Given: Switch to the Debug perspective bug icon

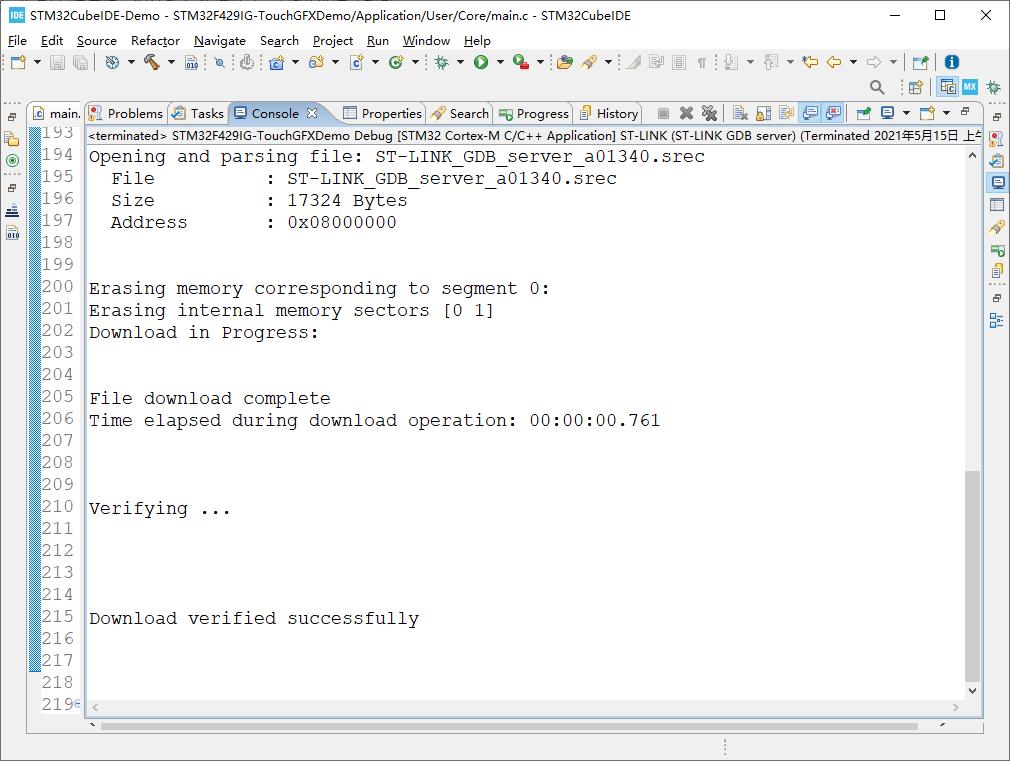Looking at the screenshot, I should coord(994,86).
